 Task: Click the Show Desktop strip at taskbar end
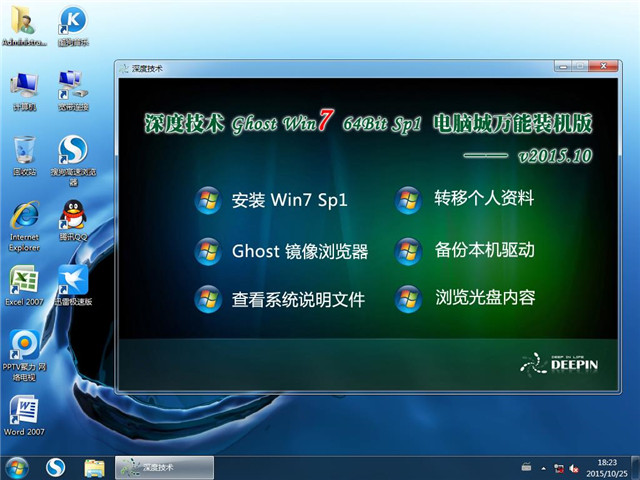(x=636, y=468)
